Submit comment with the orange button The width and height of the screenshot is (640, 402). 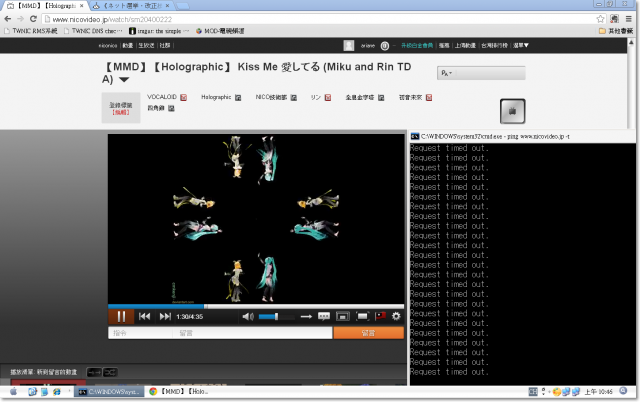pyautogui.click(x=369, y=333)
